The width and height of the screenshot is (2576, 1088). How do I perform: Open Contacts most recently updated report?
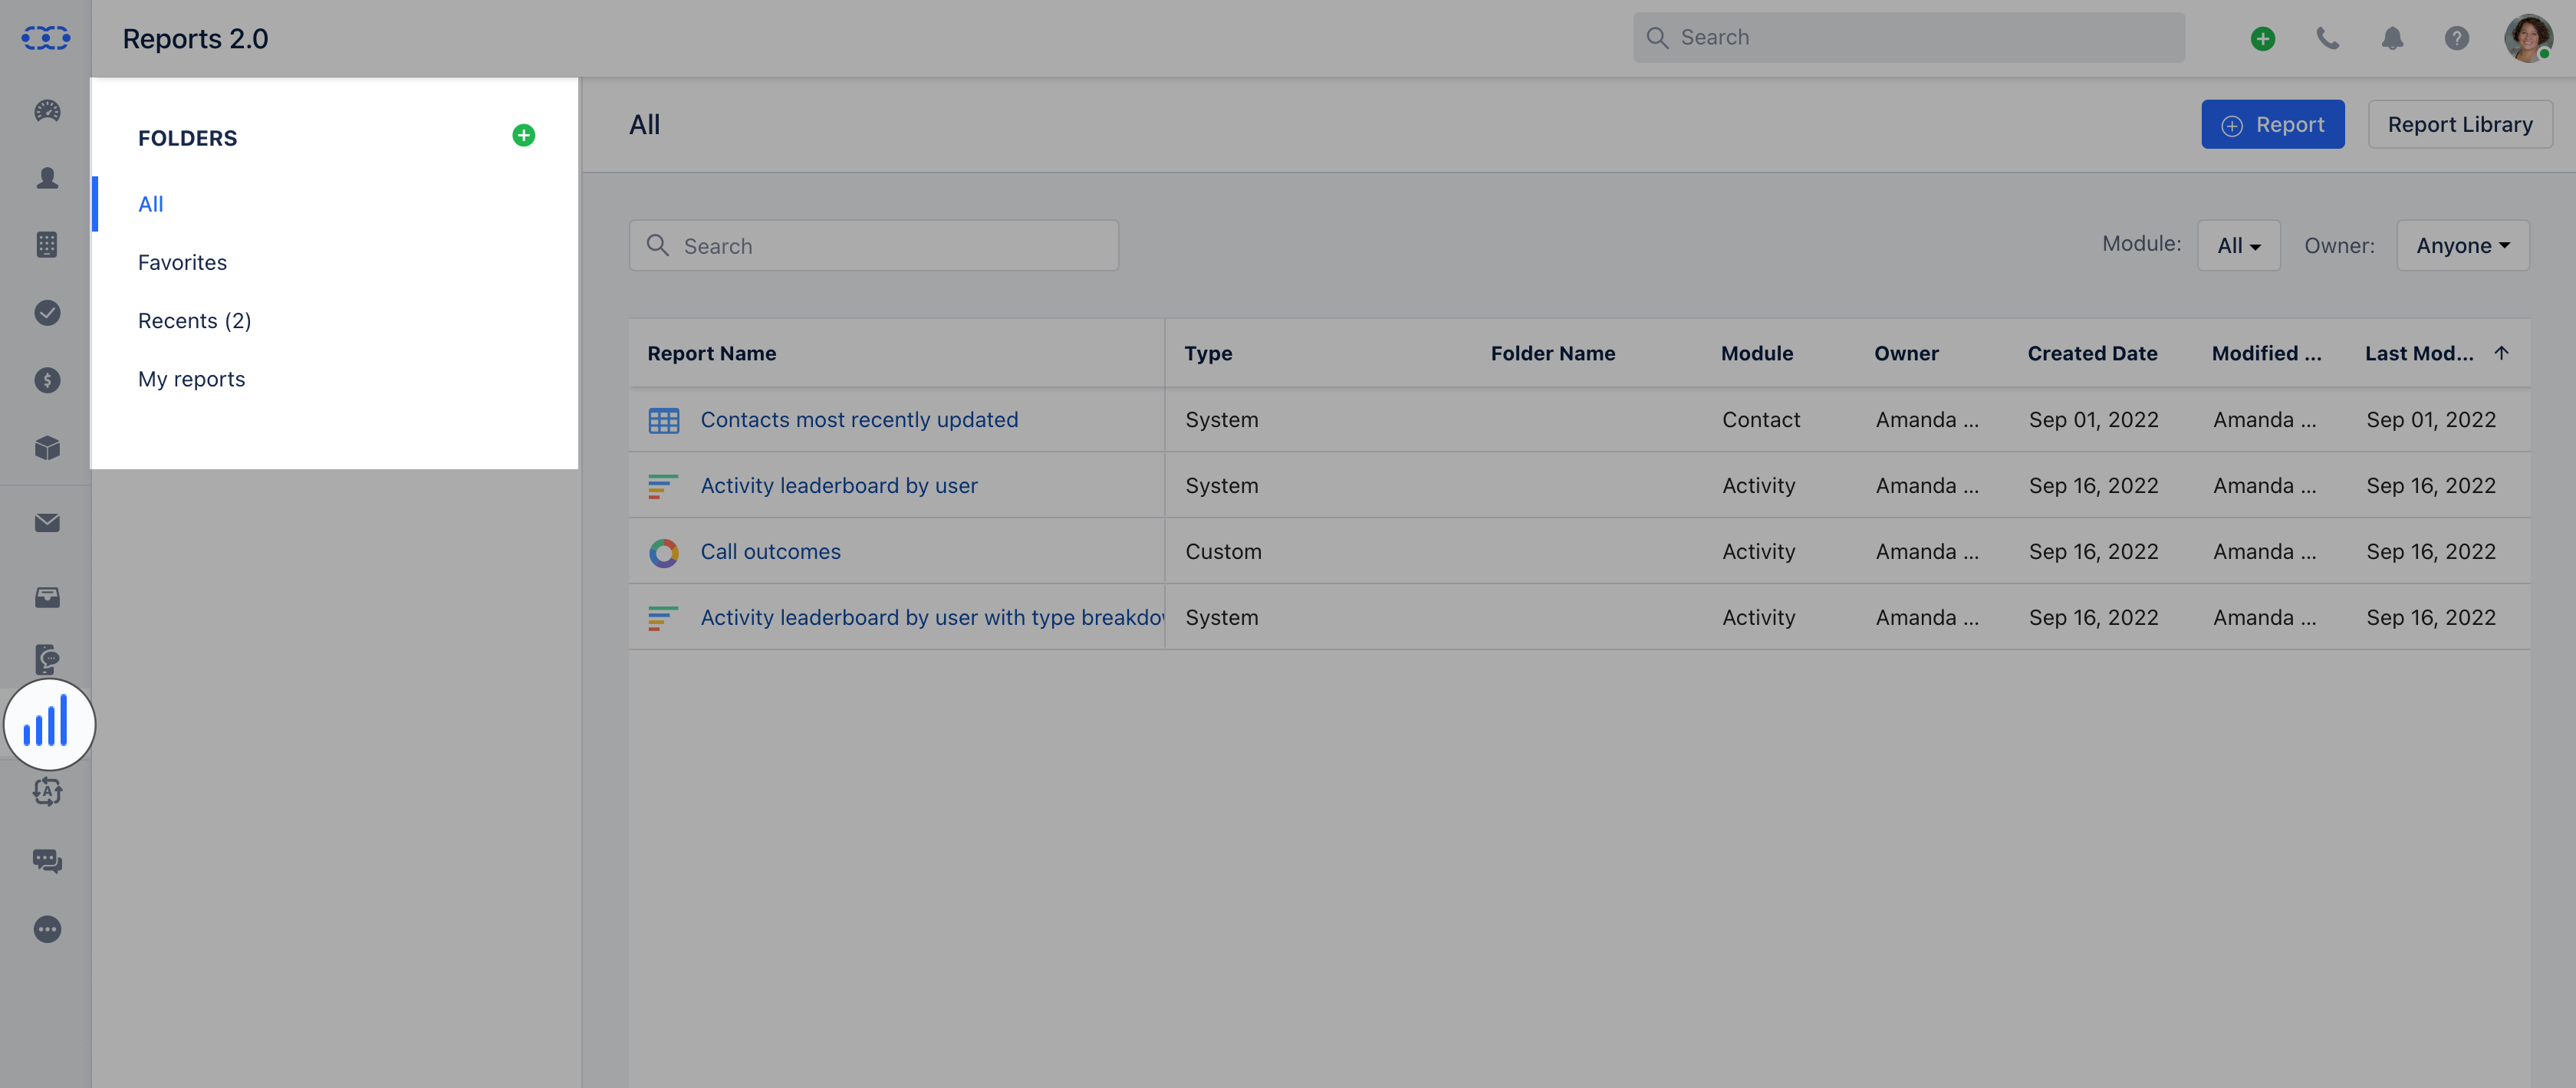click(x=859, y=420)
